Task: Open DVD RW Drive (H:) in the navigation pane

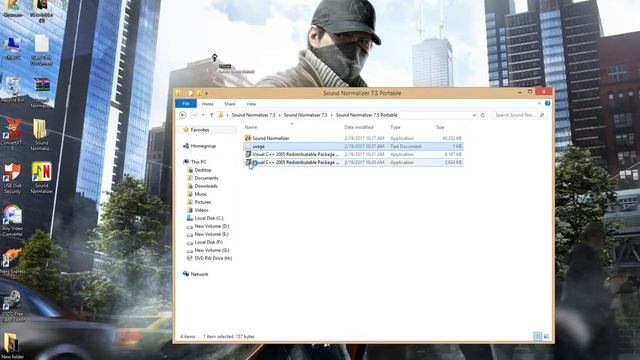Action: click(x=213, y=258)
